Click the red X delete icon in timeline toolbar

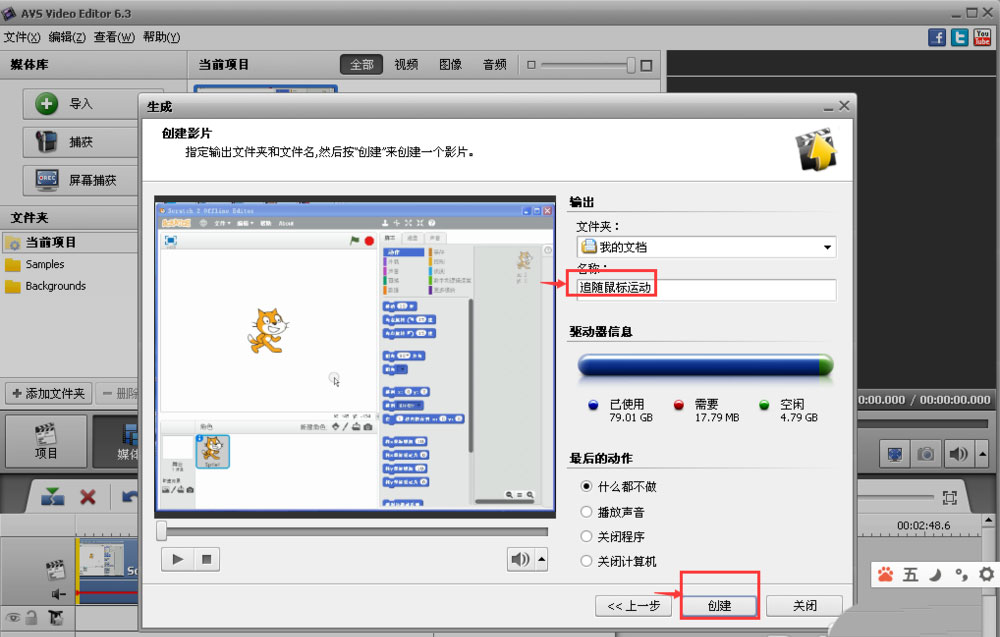pyautogui.click(x=88, y=496)
